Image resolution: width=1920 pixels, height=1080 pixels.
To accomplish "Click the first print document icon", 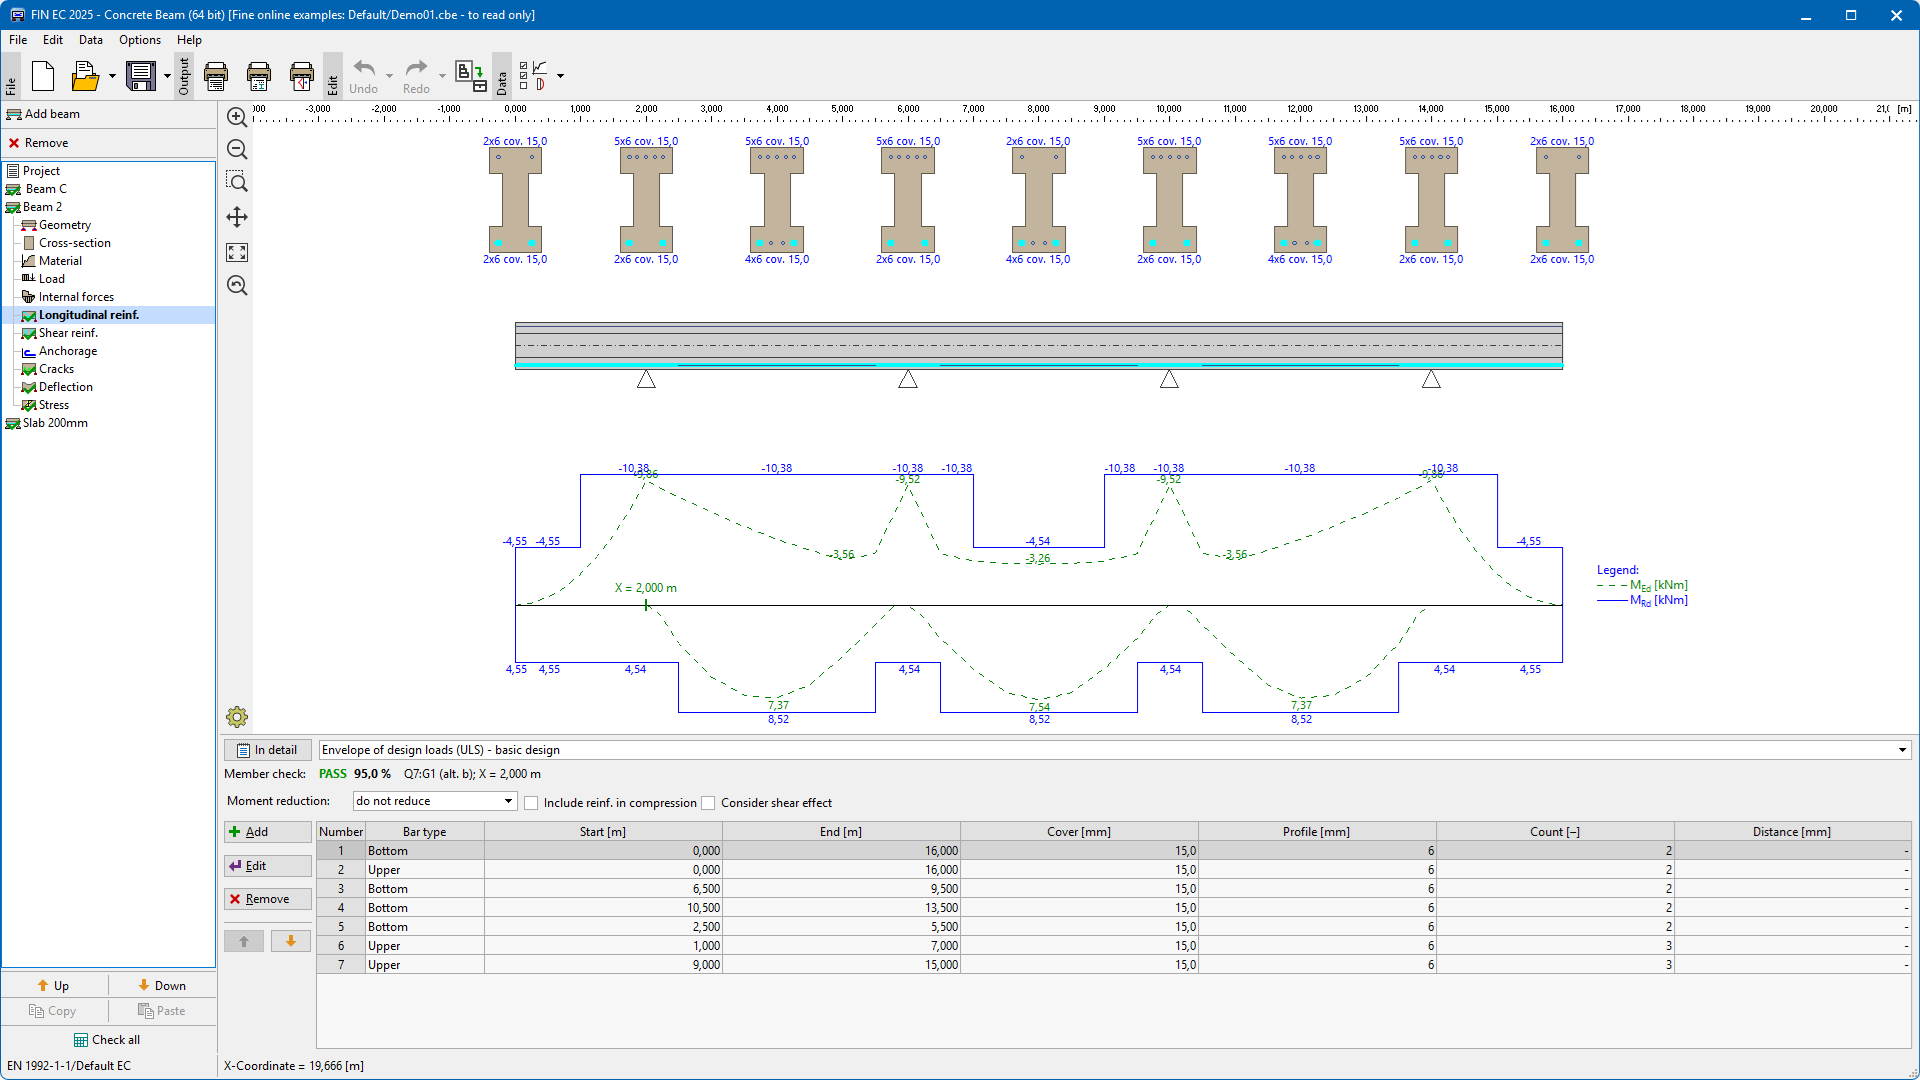I will coord(216,76).
